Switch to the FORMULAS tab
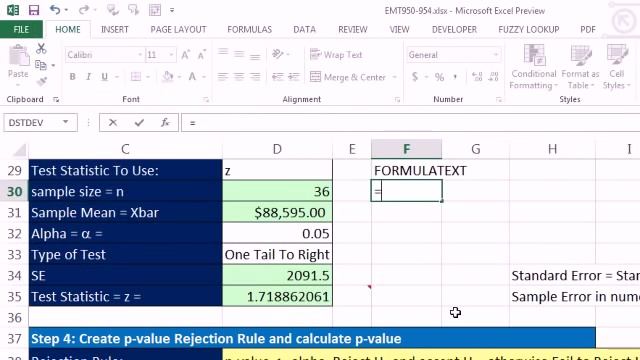Viewport: 640px width, 360px height. pos(249,29)
